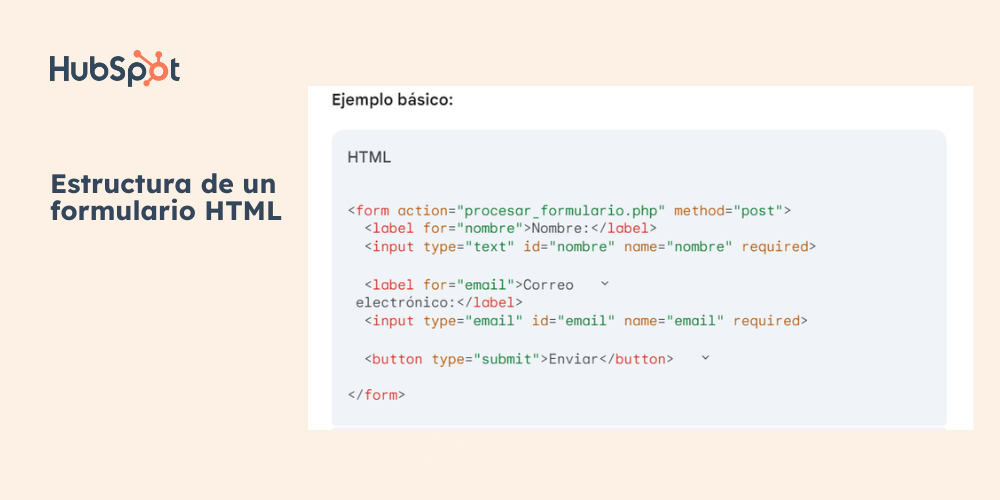The image size is (1000, 500).
Task: Click the electrónico closing label line
Action: click(x=439, y=302)
